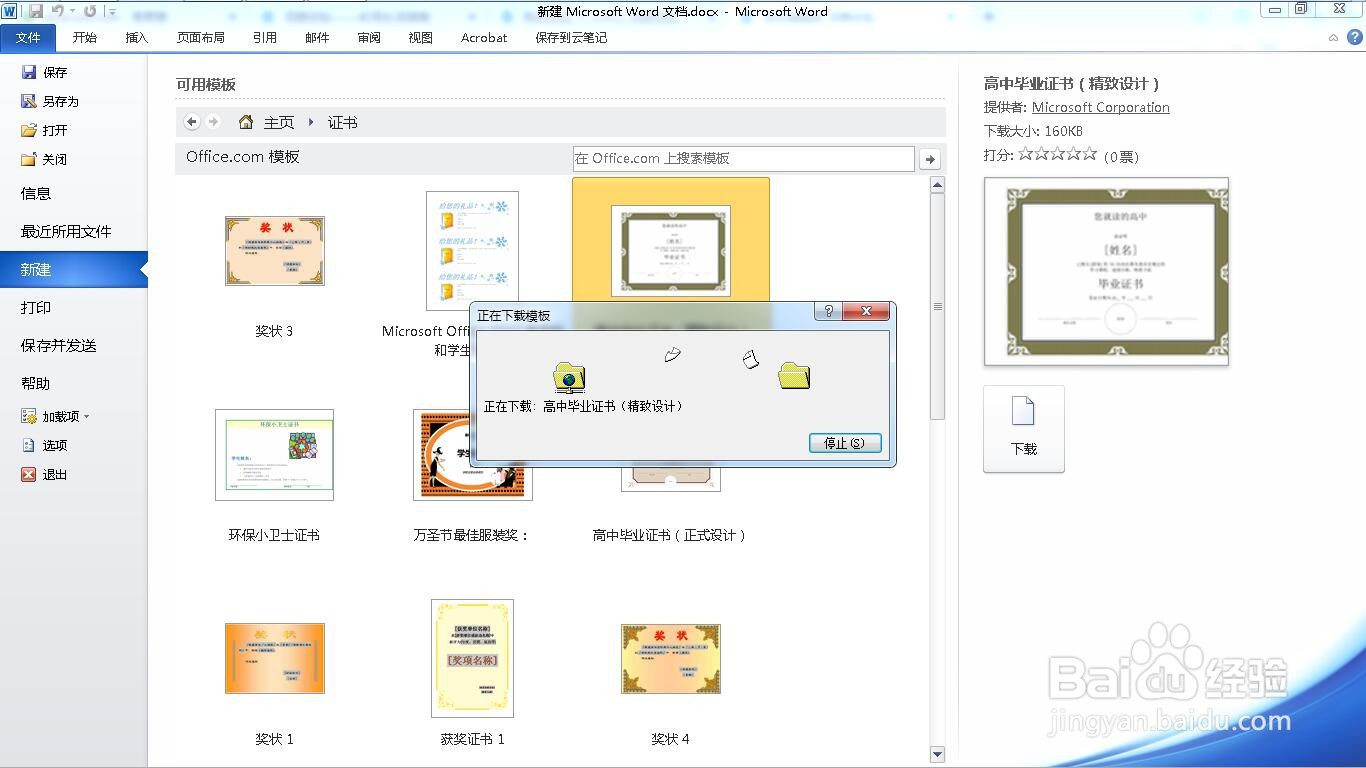Open the Acrobat tab
Screen dimensions: 1366x768
click(484, 37)
